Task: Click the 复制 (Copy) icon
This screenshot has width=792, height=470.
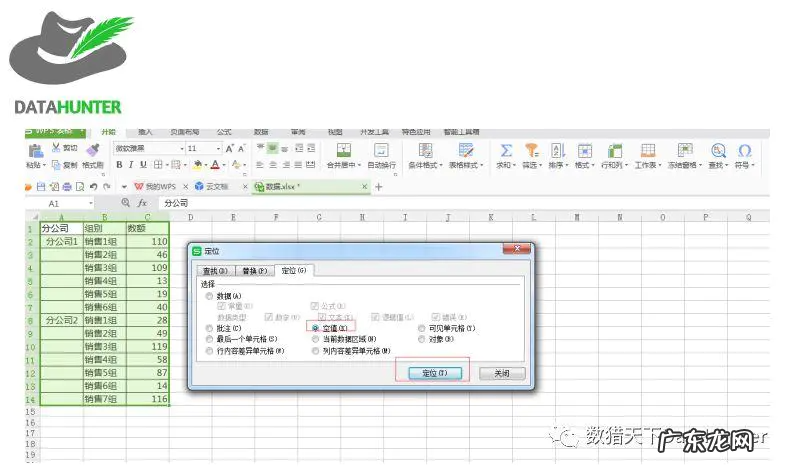Action: [56, 165]
